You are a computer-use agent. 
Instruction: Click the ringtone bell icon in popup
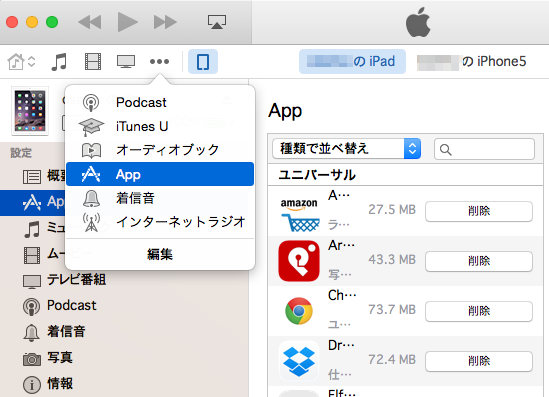click(91, 198)
